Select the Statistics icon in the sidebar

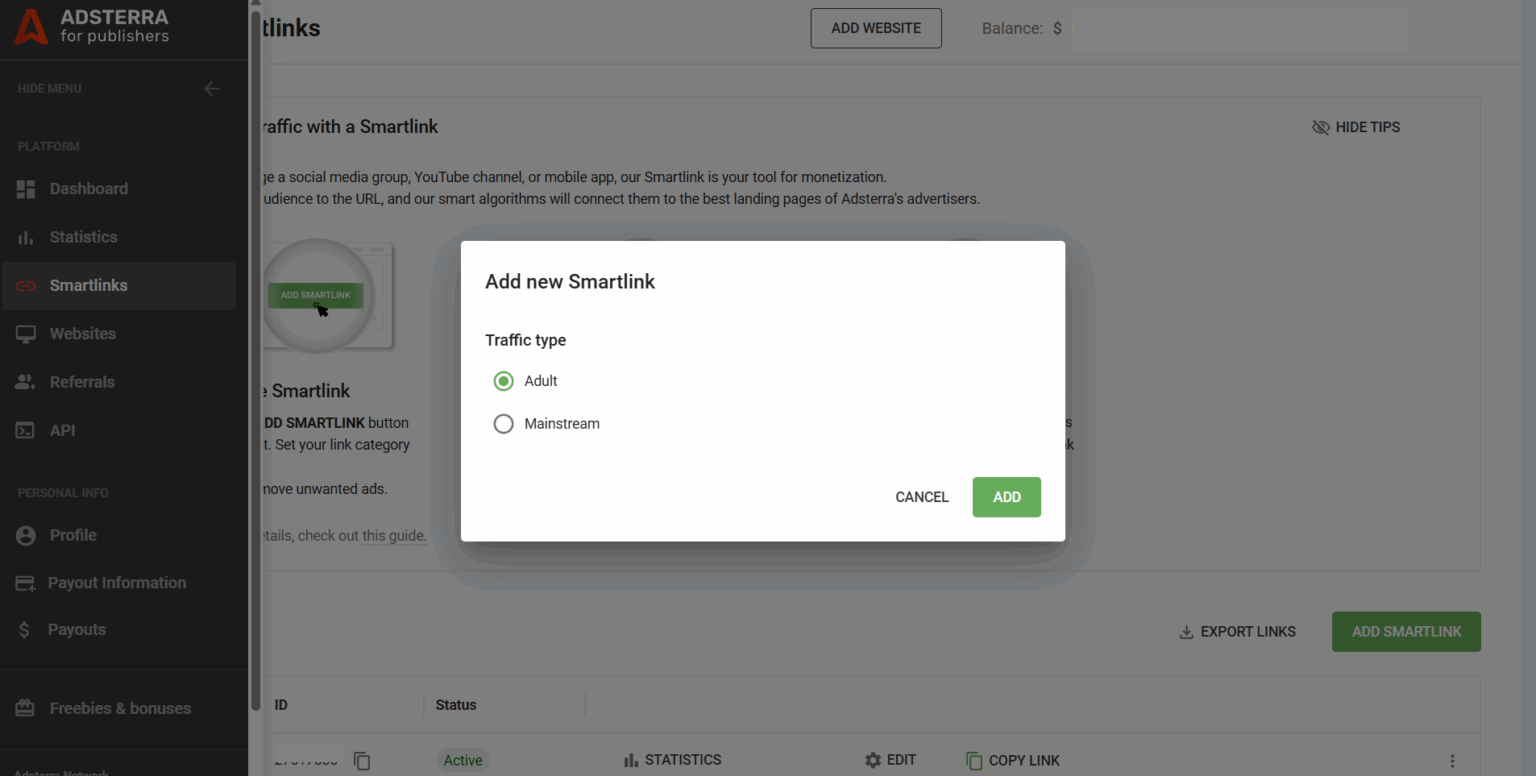(26, 237)
